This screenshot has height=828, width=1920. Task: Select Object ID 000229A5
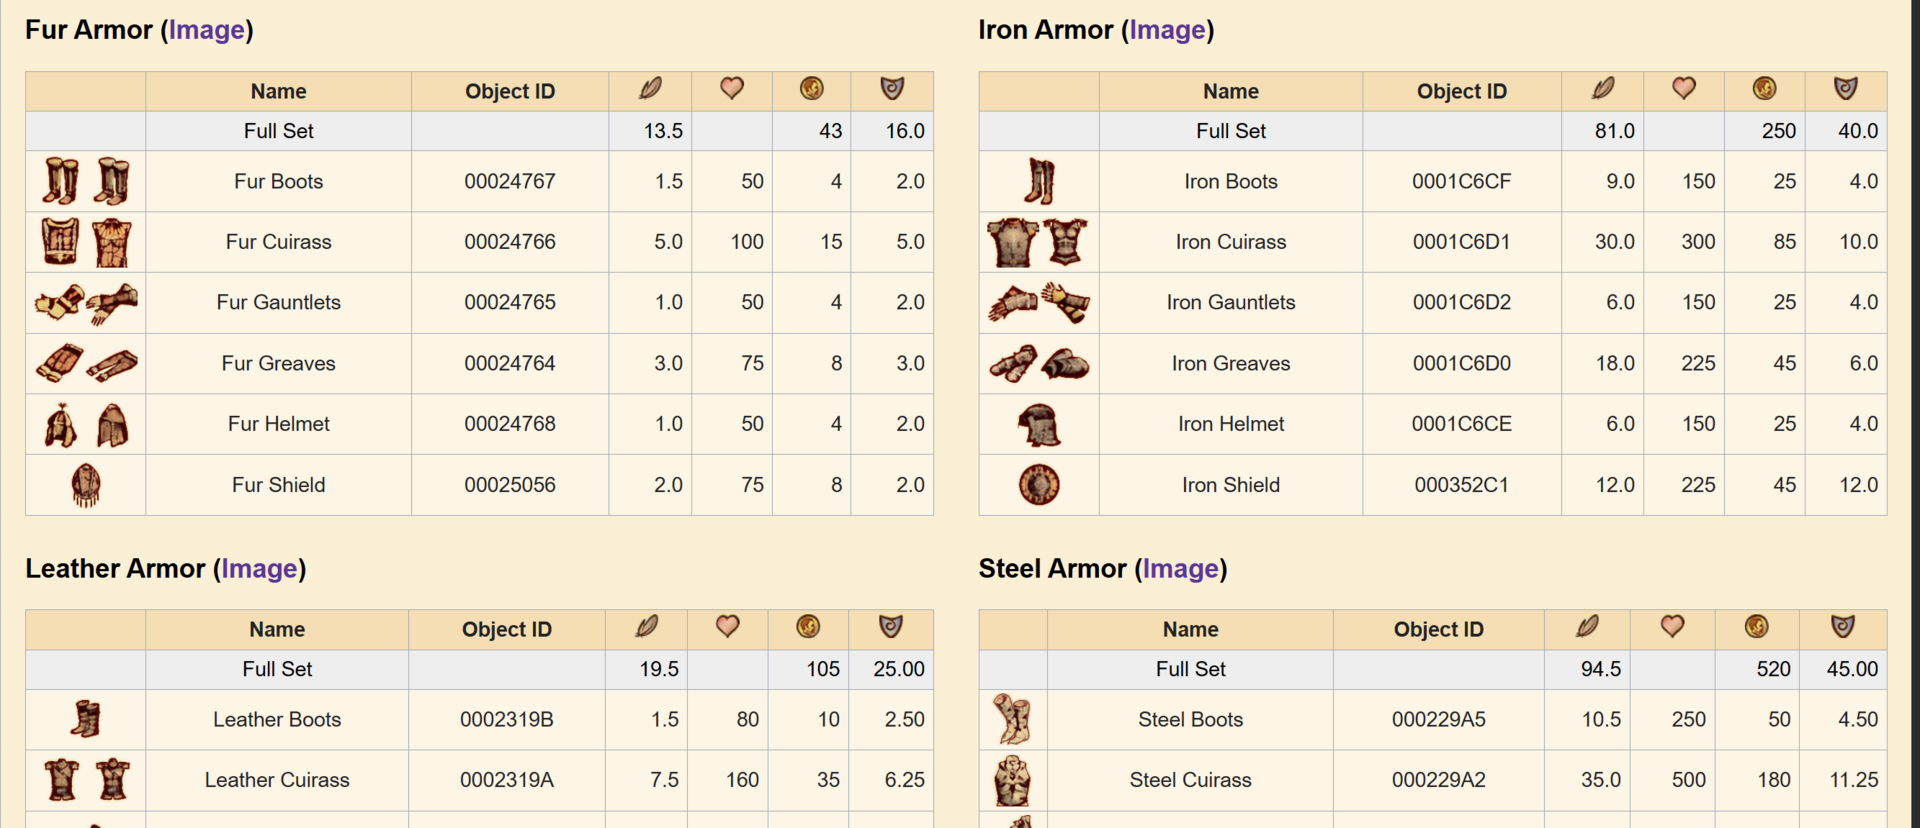1438,719
